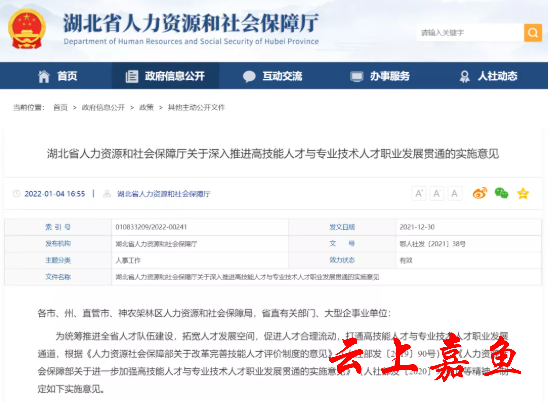Open the 办事服务 menu item
The image size is (548, 407).
coord(380,76)
